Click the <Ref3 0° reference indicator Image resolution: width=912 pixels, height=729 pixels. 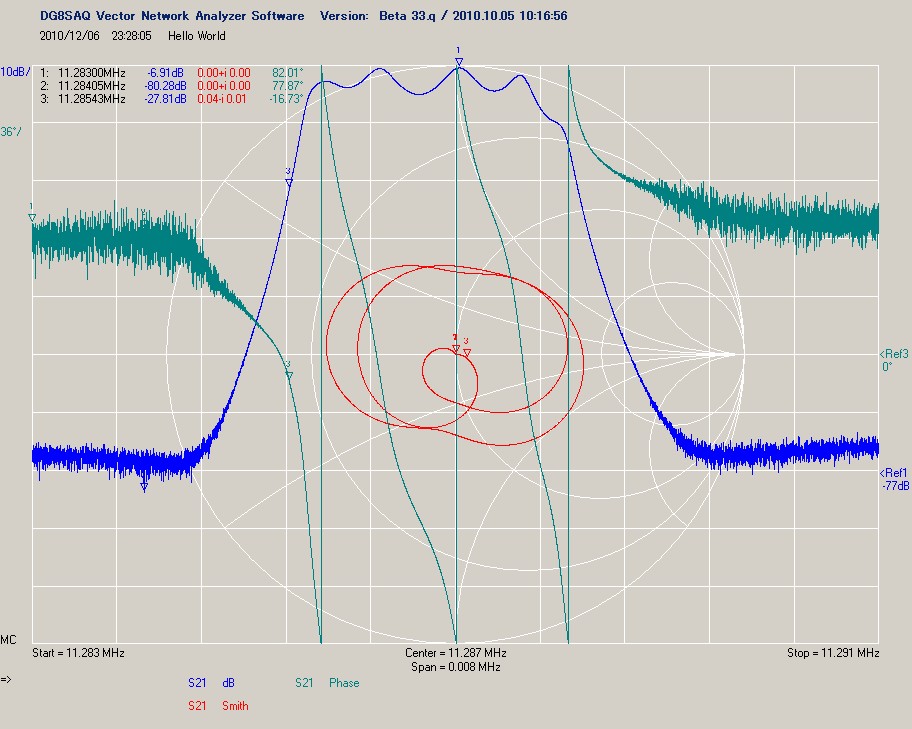[894, 360]
